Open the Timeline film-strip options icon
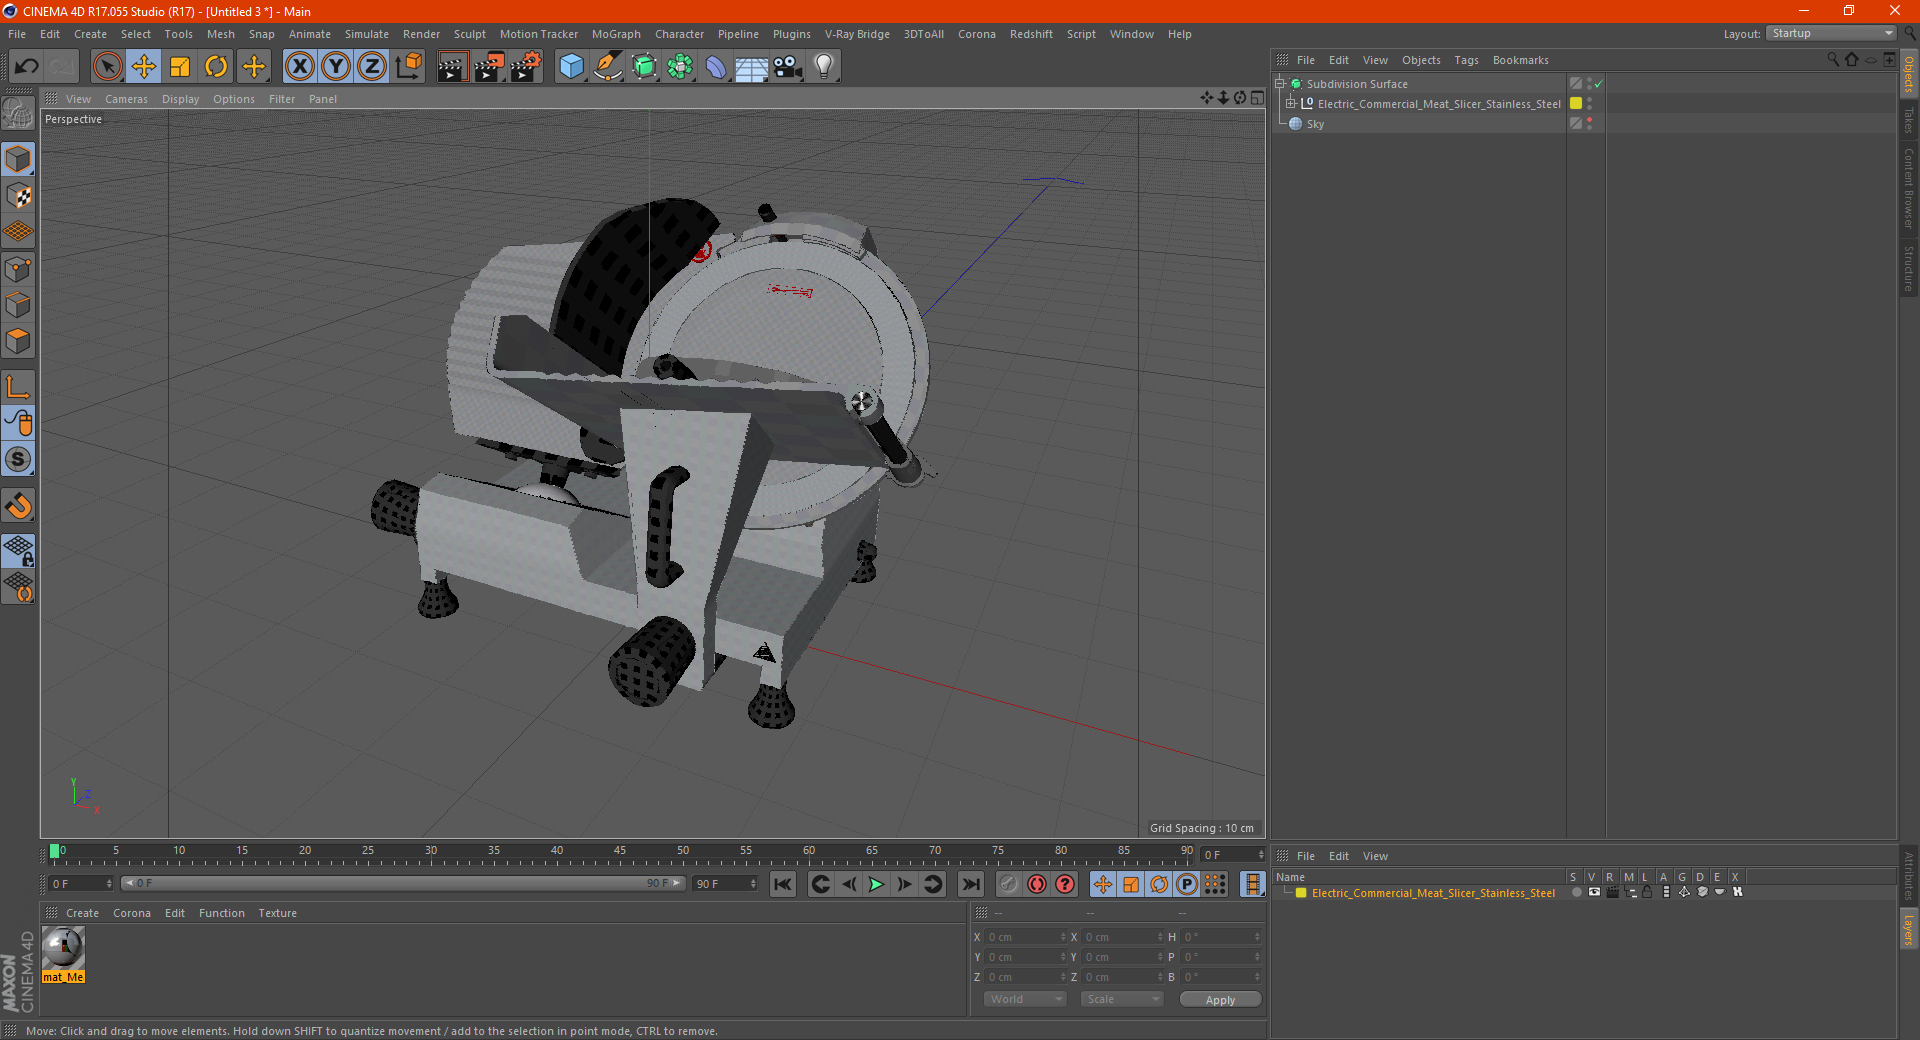The width and height of the screenshot is (1920, 1040). click(1252, 884)
